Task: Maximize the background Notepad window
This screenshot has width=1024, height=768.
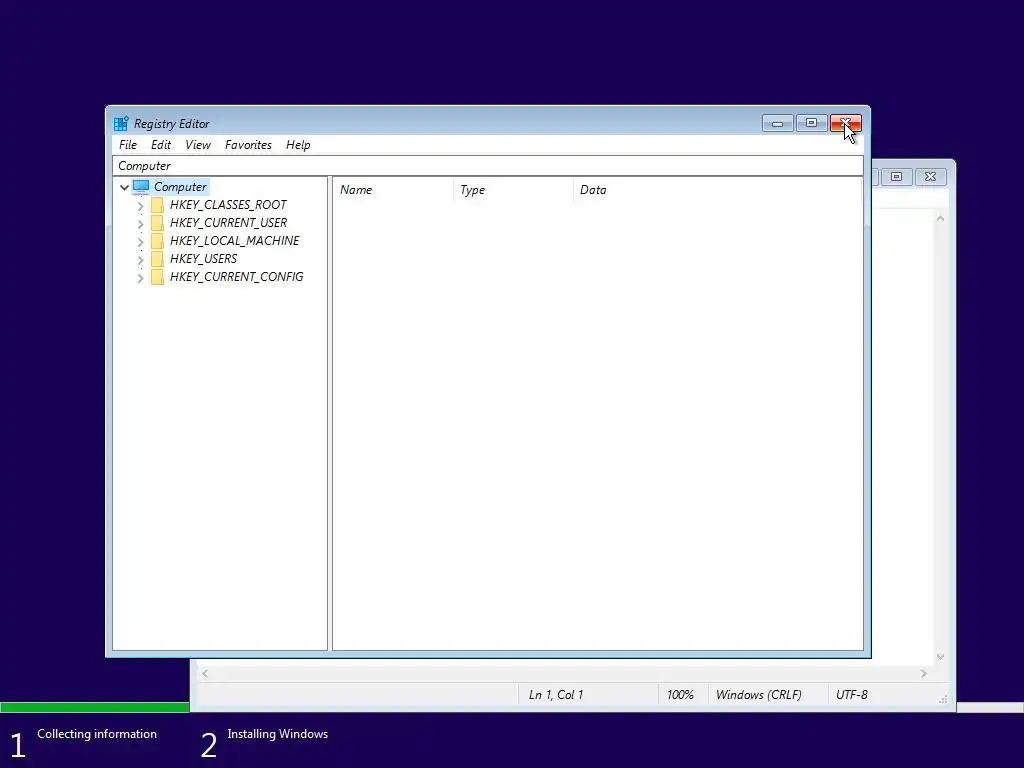Action: (897, 177)
